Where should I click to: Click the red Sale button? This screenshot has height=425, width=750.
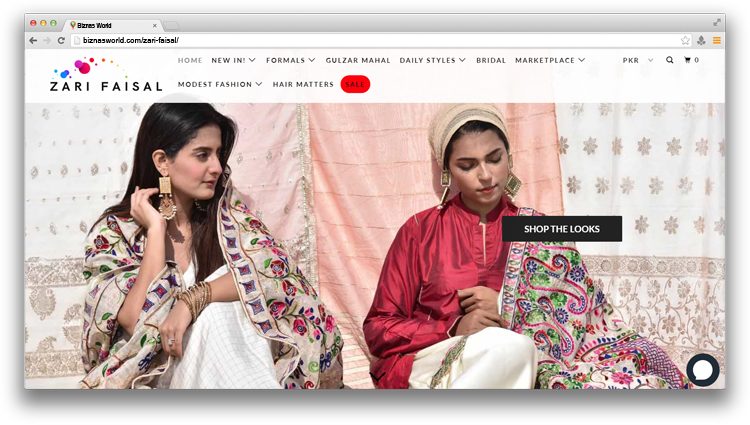pos(355,84)
